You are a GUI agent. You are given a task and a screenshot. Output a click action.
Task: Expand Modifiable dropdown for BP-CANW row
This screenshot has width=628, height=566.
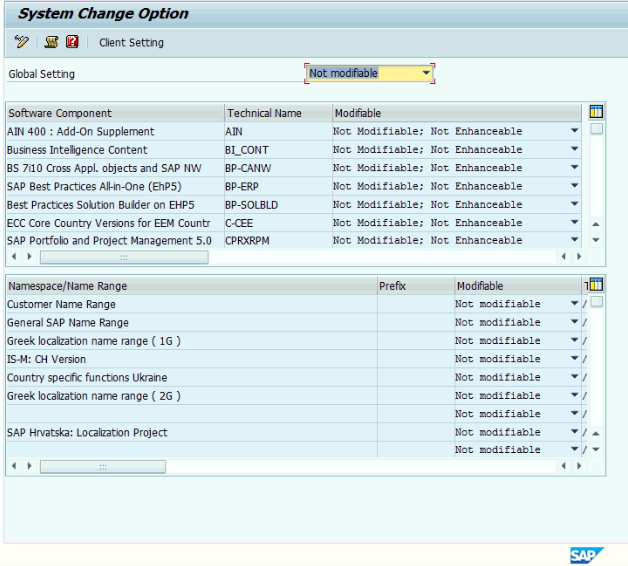coord(574,168)
